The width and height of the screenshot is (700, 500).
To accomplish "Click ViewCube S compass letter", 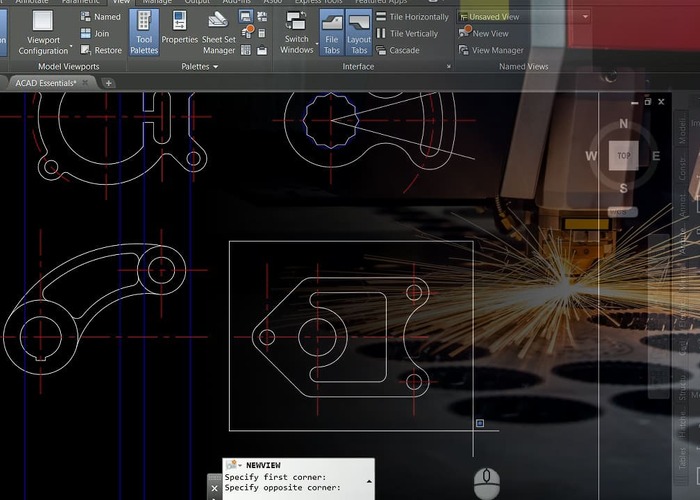I will (624, 188).
